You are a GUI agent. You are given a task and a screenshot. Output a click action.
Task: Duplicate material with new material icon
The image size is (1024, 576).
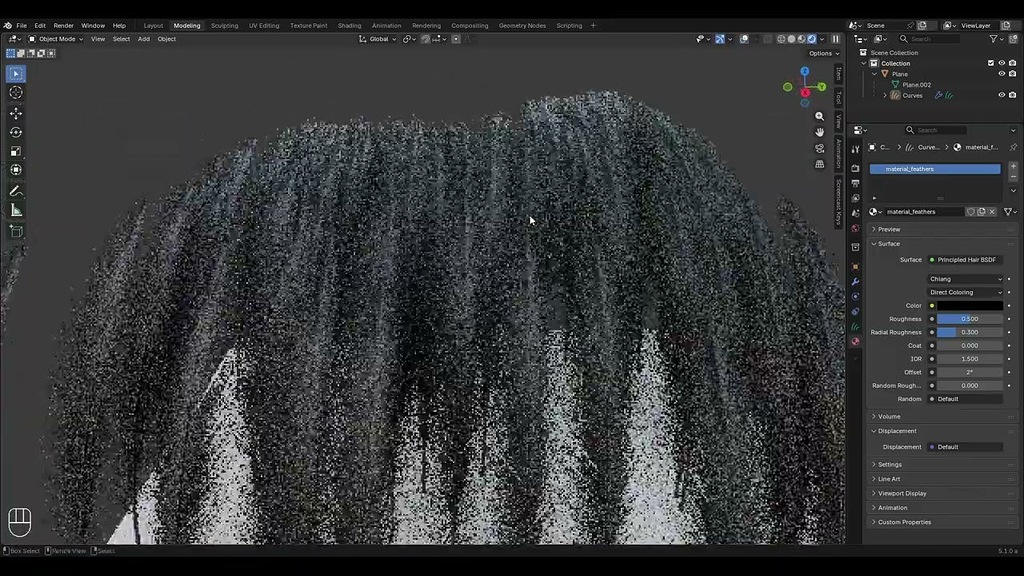(981, 212)
